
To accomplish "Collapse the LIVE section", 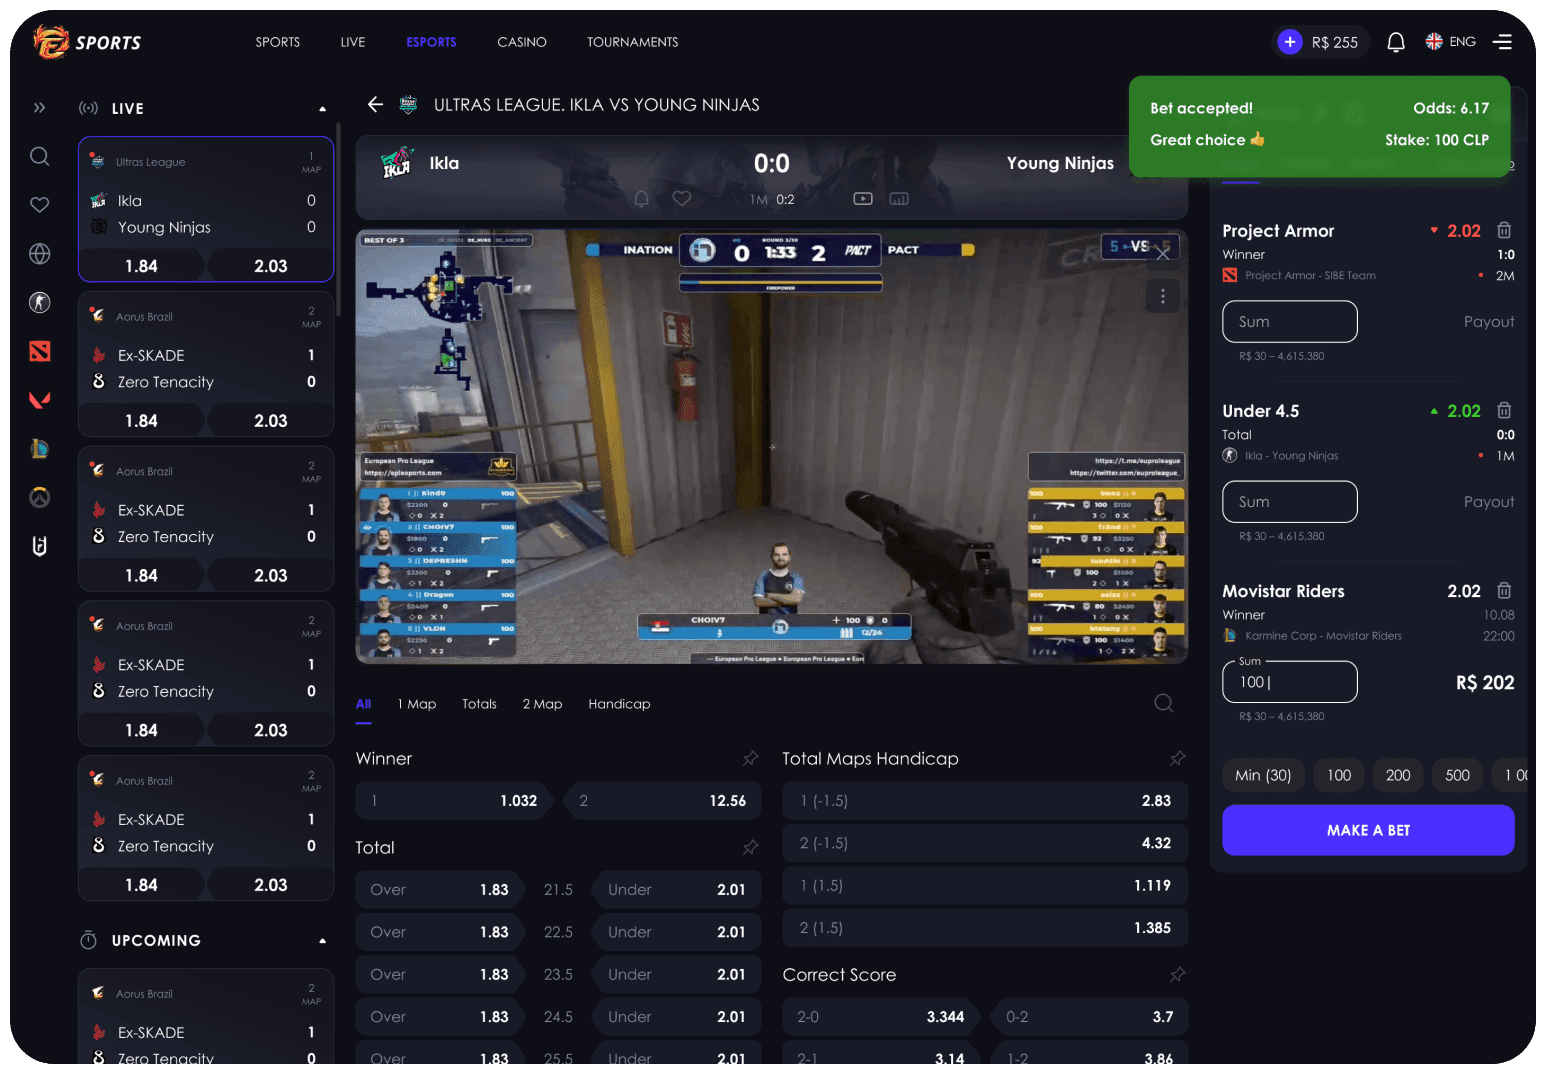I will click(x=322, y=109).
